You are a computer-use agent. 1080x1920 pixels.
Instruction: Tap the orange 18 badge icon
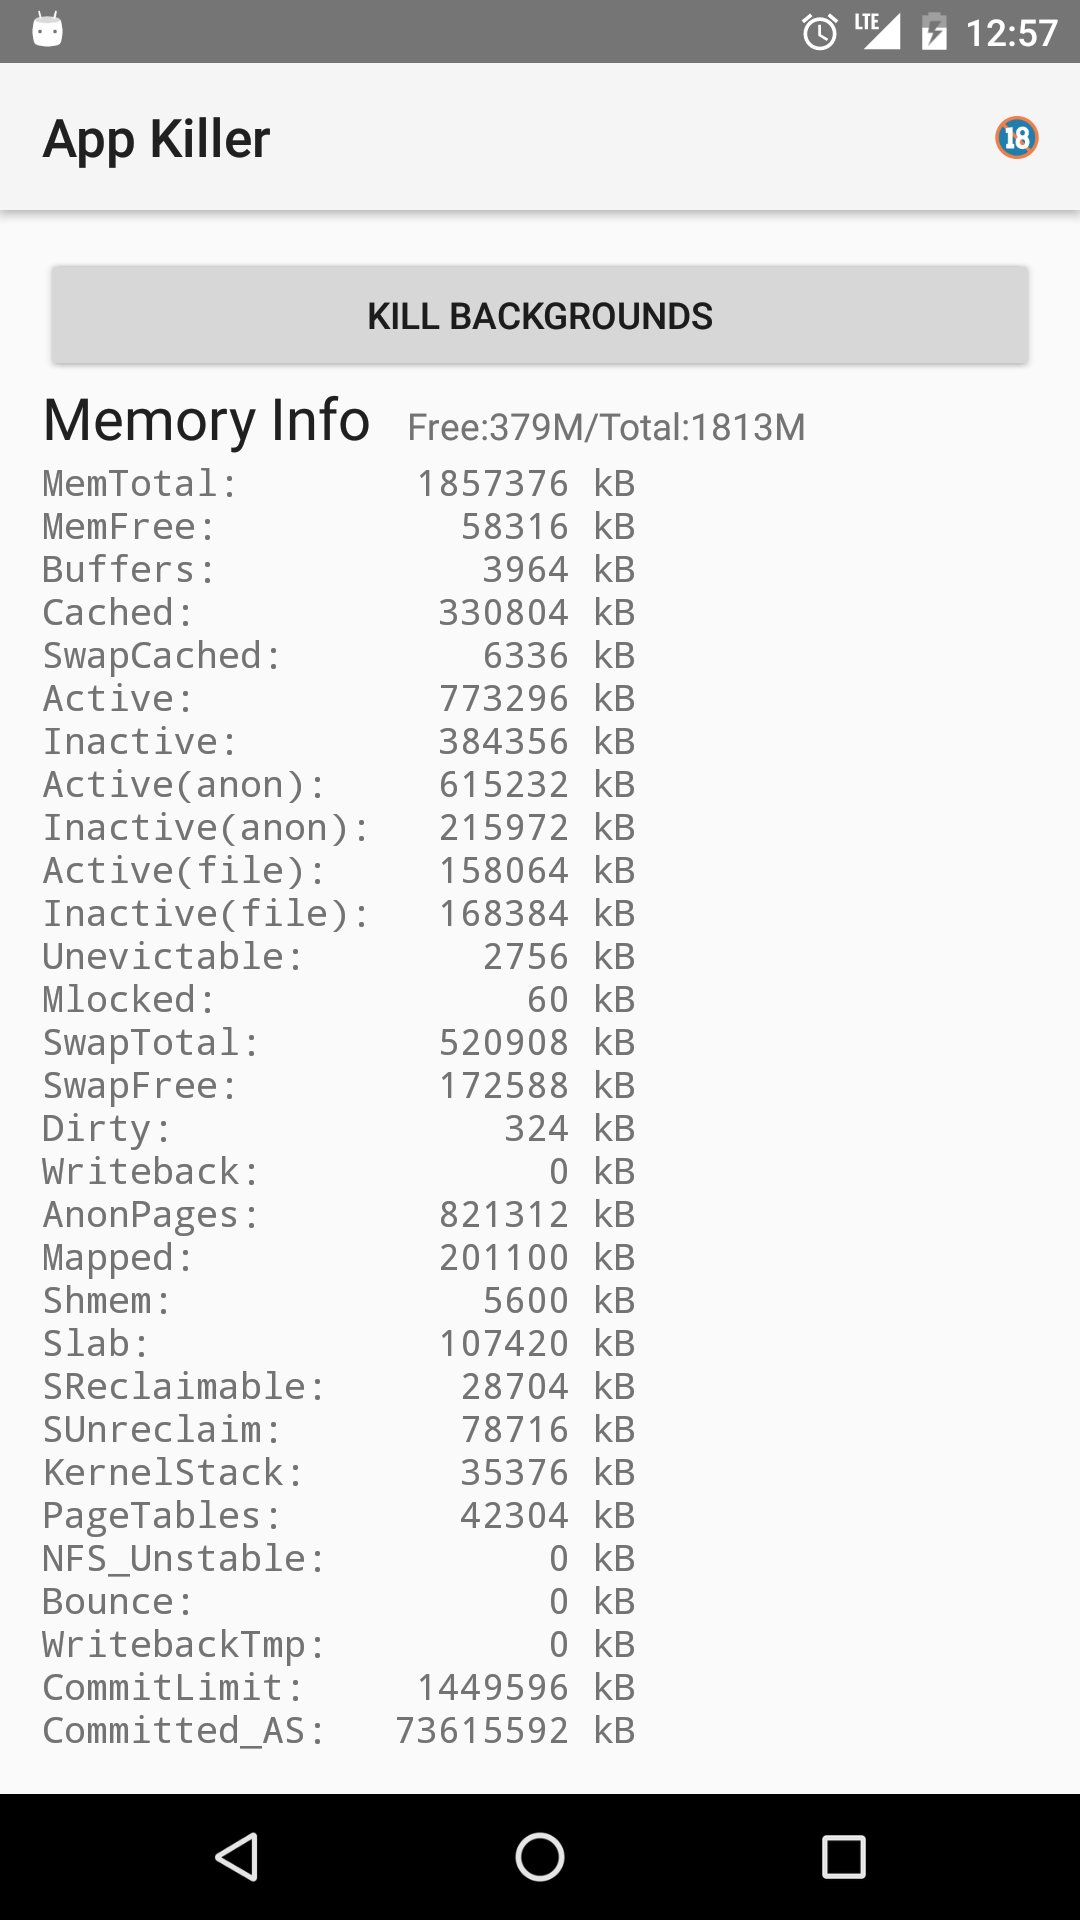[1016, 138]
